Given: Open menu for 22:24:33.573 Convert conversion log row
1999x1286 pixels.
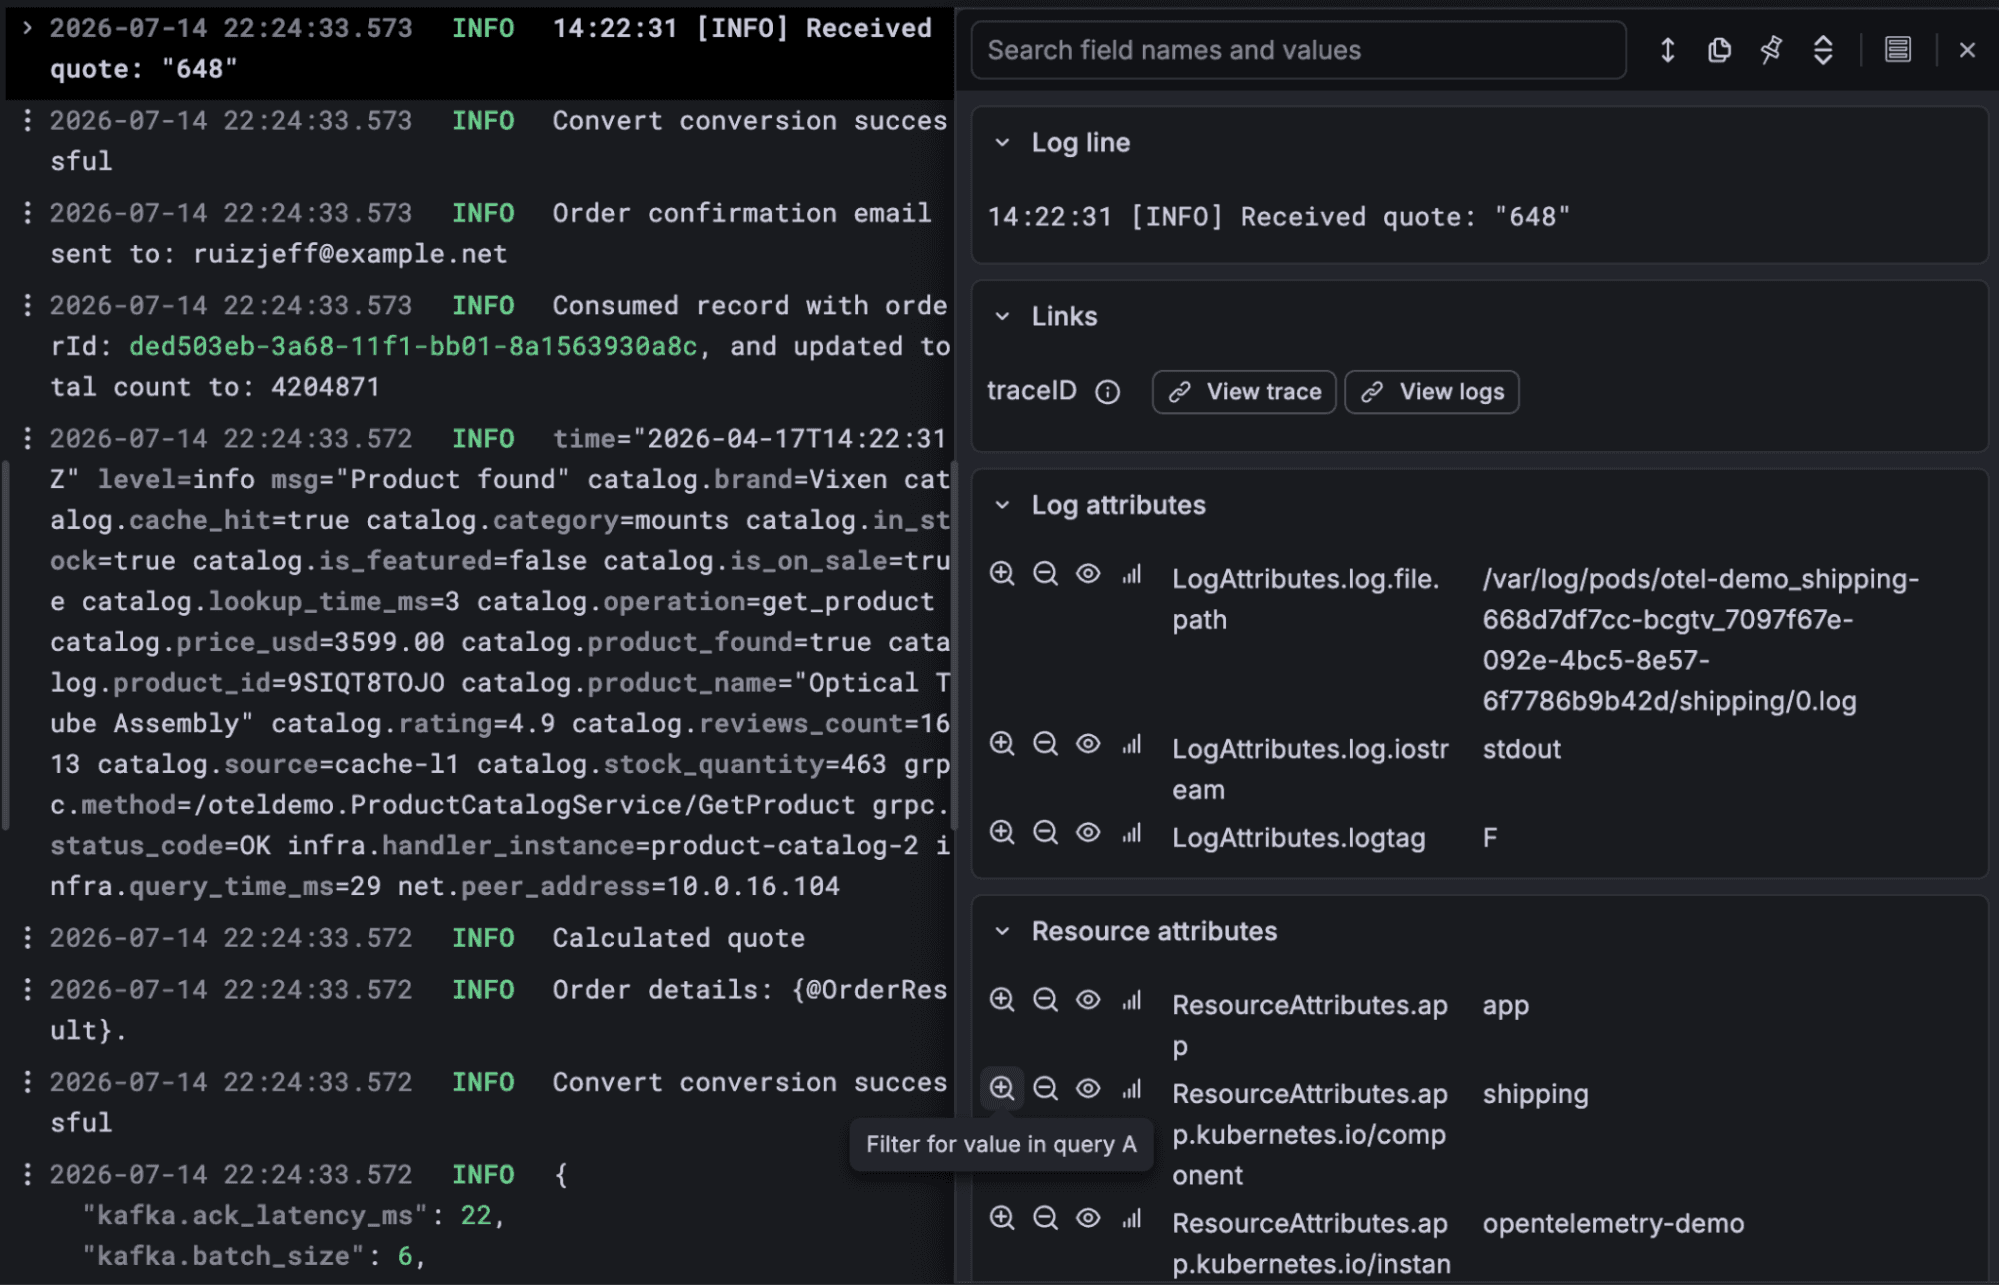Looking at the screenshot, I should [27, 121].
